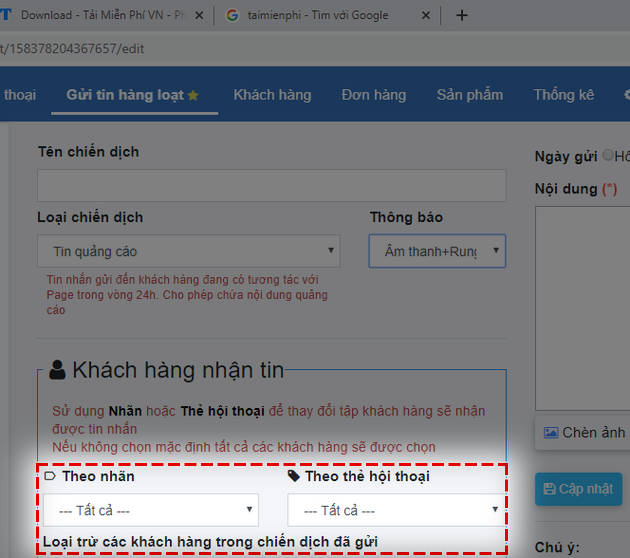Open the Theo thẻ hội thoại dropdown

click(x=396, y=510)
